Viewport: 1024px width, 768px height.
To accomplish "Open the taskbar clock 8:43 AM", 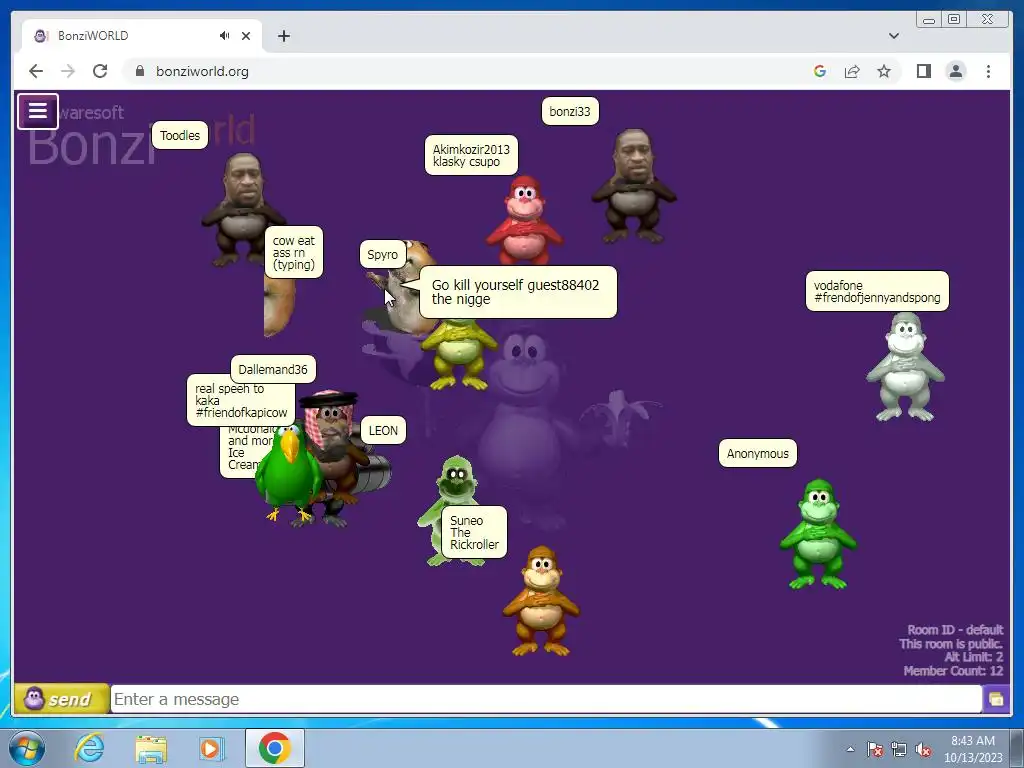I will (x=973, y=749).
